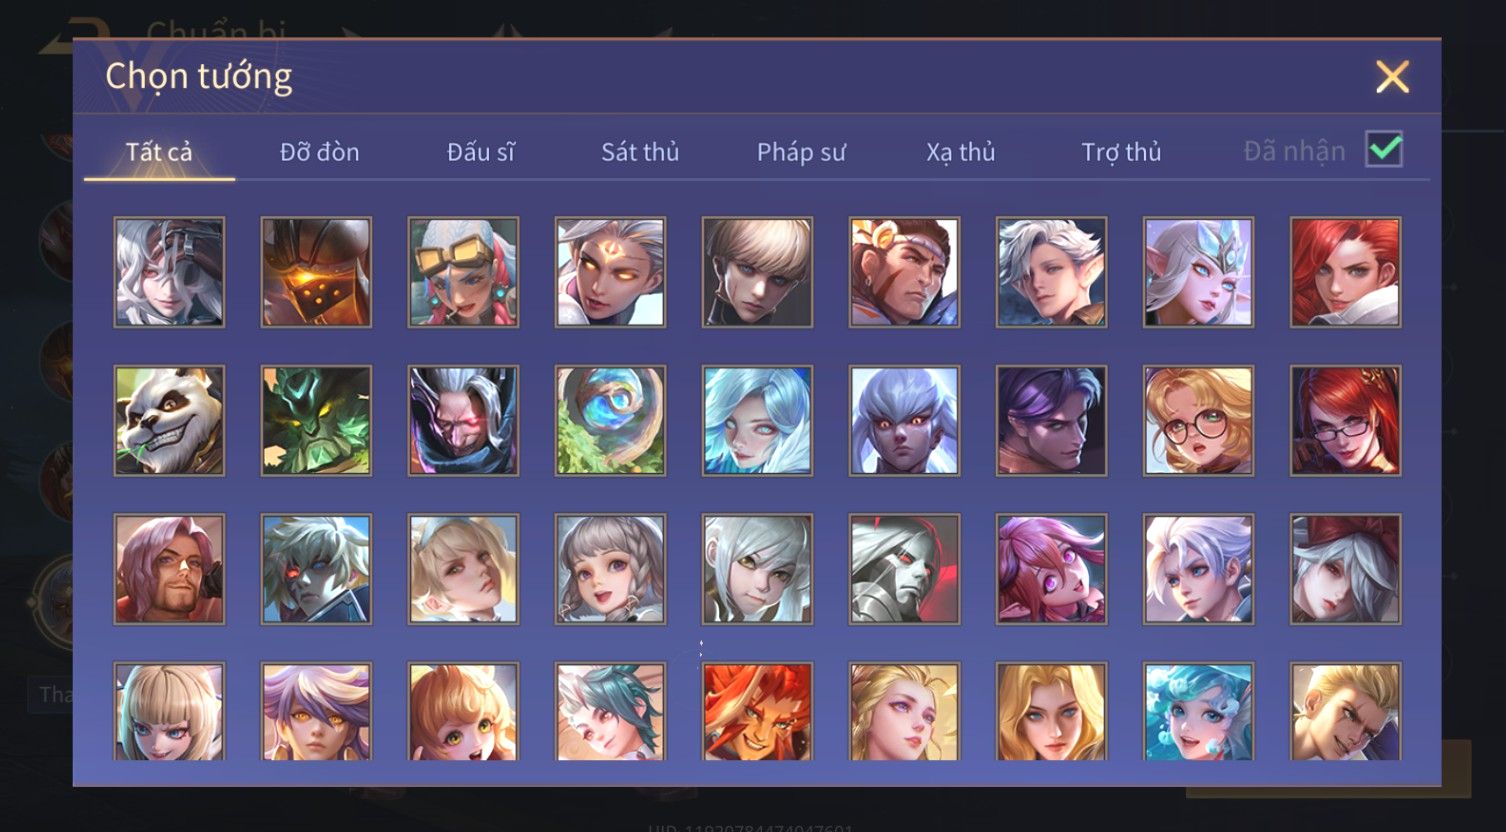Toggle the Đã nhận checkbox
The image size is (1506, 832).
[x=1384, y=150]
